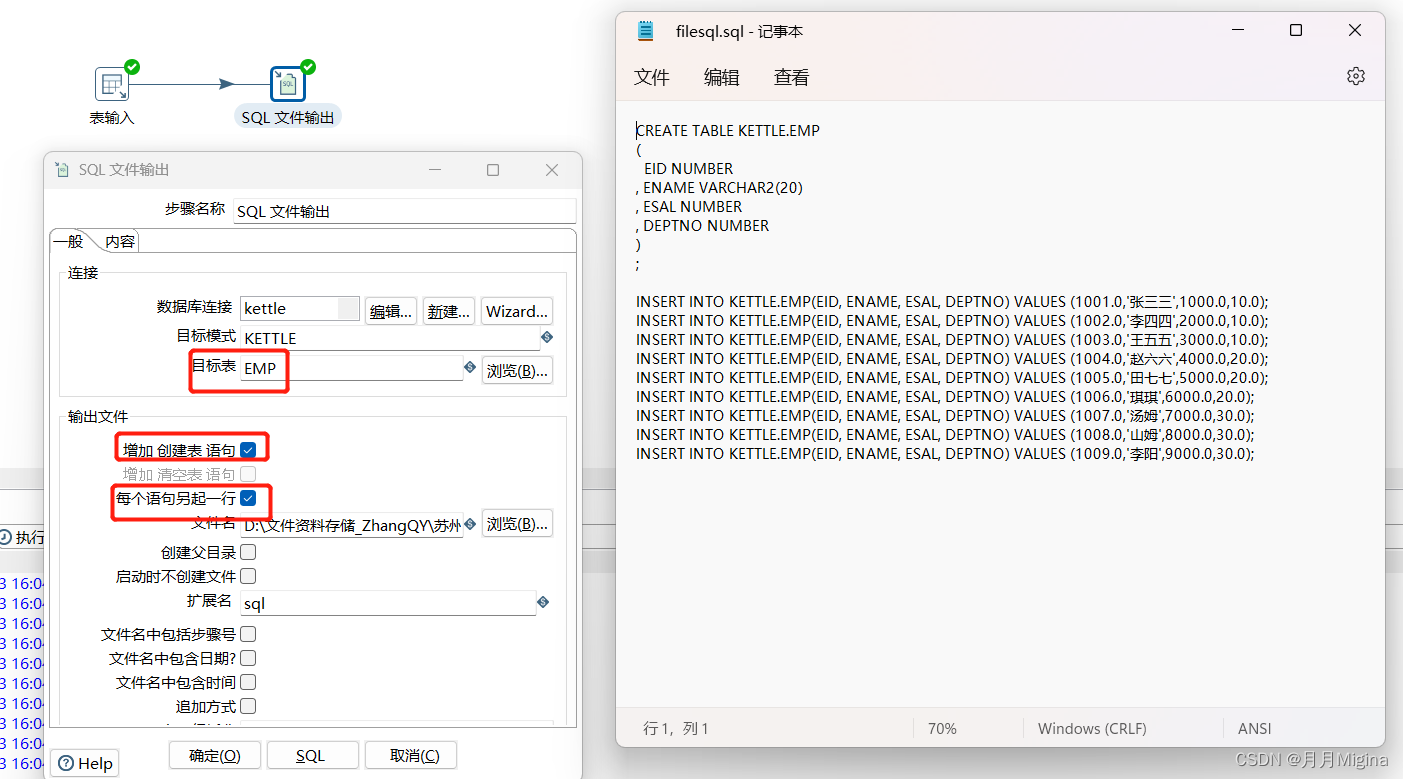Viewport: 1403px width, 779px height.
Task: Click the Wizard... button
Action: click(x=517, y=311)
